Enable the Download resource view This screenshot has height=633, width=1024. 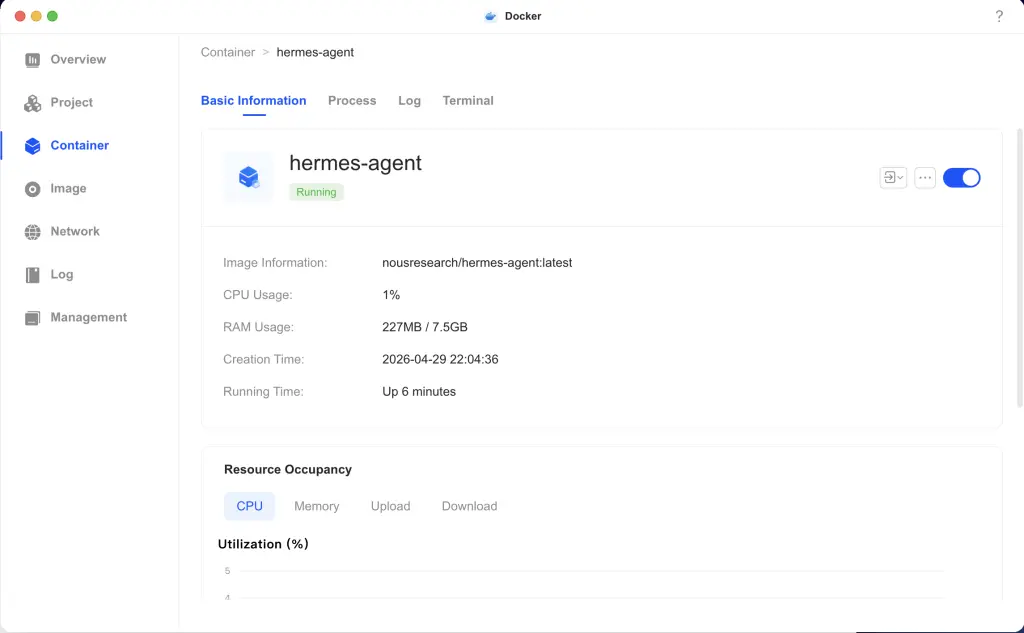[x=469, y=506]
